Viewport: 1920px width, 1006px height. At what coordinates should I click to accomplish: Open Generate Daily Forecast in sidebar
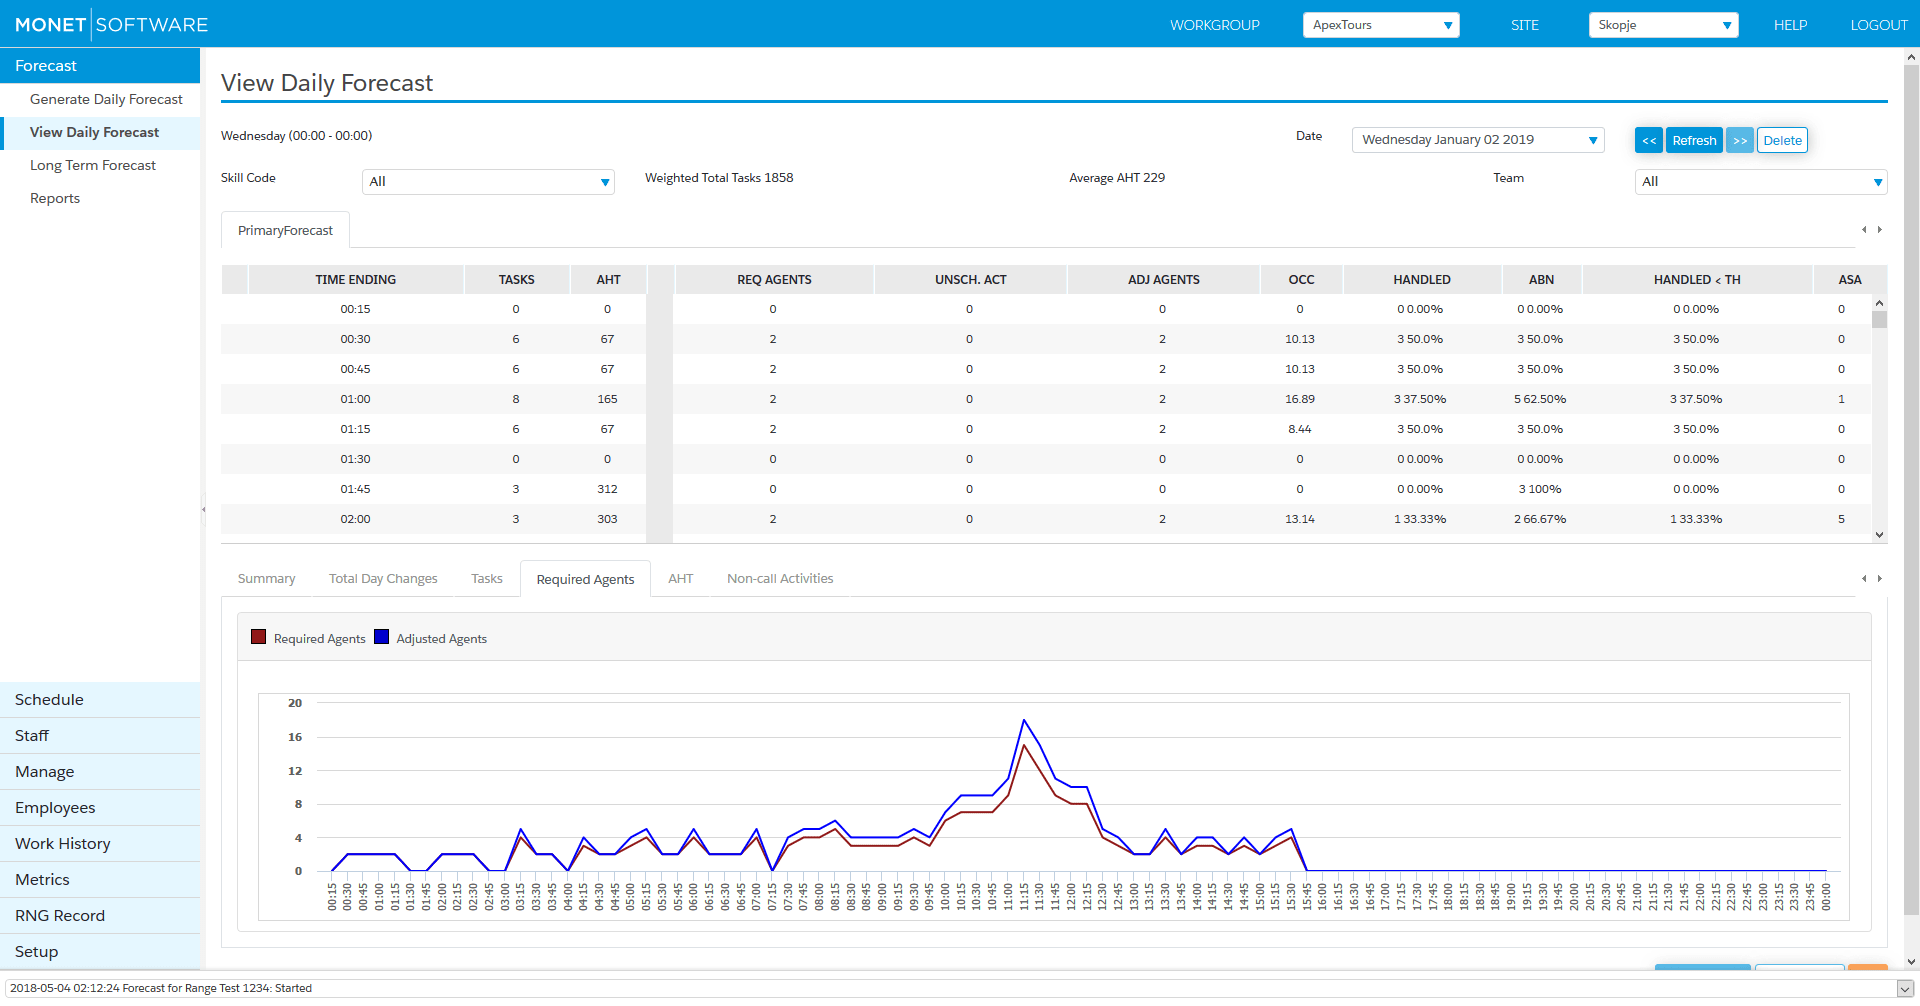click(106, 99)
